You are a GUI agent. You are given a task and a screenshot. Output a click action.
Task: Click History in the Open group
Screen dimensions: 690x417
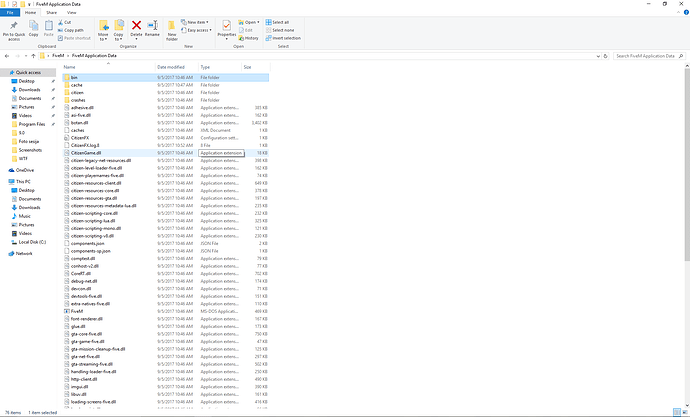(x=249, y=38)
